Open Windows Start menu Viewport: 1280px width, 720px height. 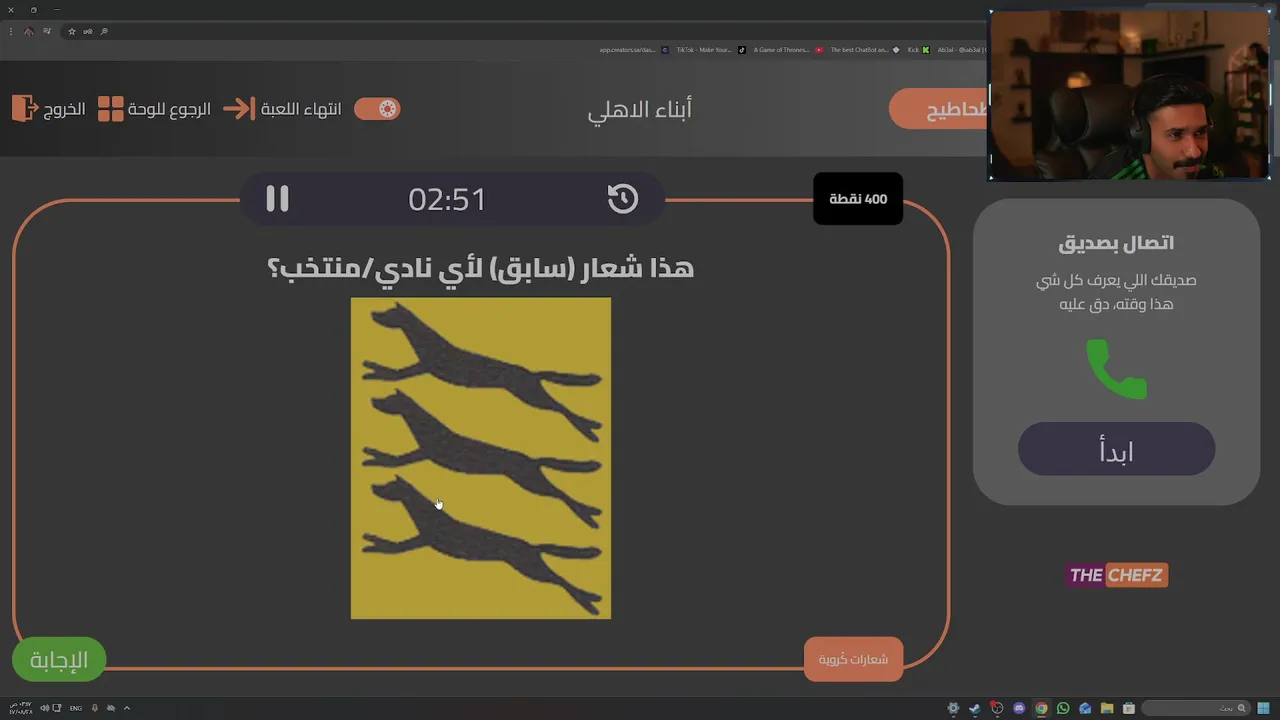1263,708
